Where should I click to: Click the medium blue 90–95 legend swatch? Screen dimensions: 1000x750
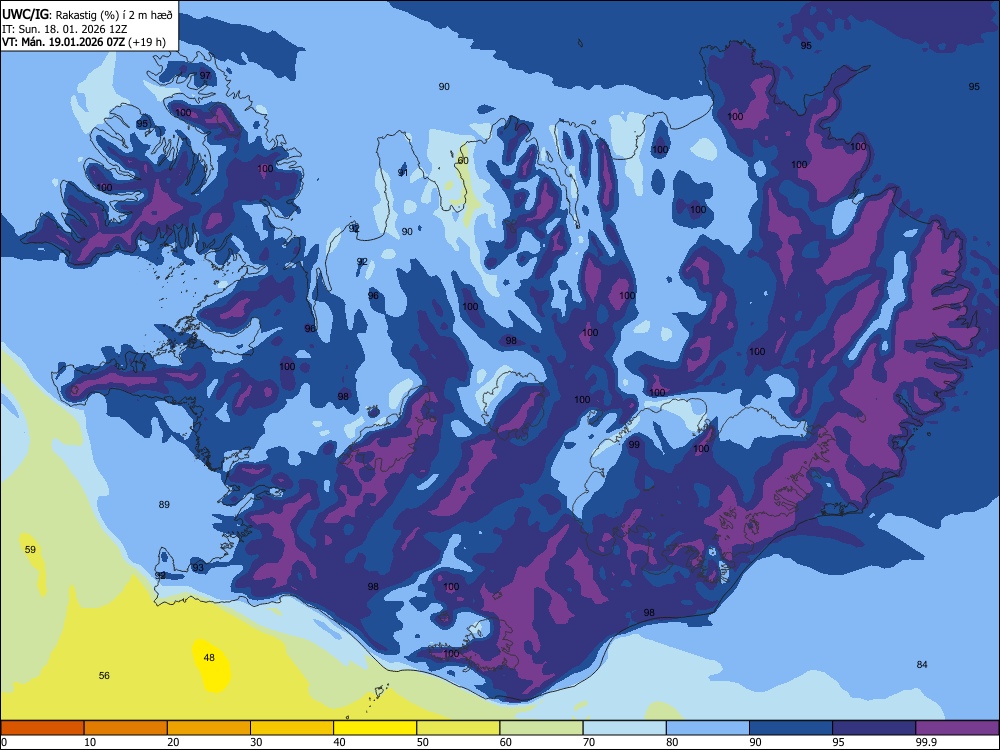tap(791, 728)
